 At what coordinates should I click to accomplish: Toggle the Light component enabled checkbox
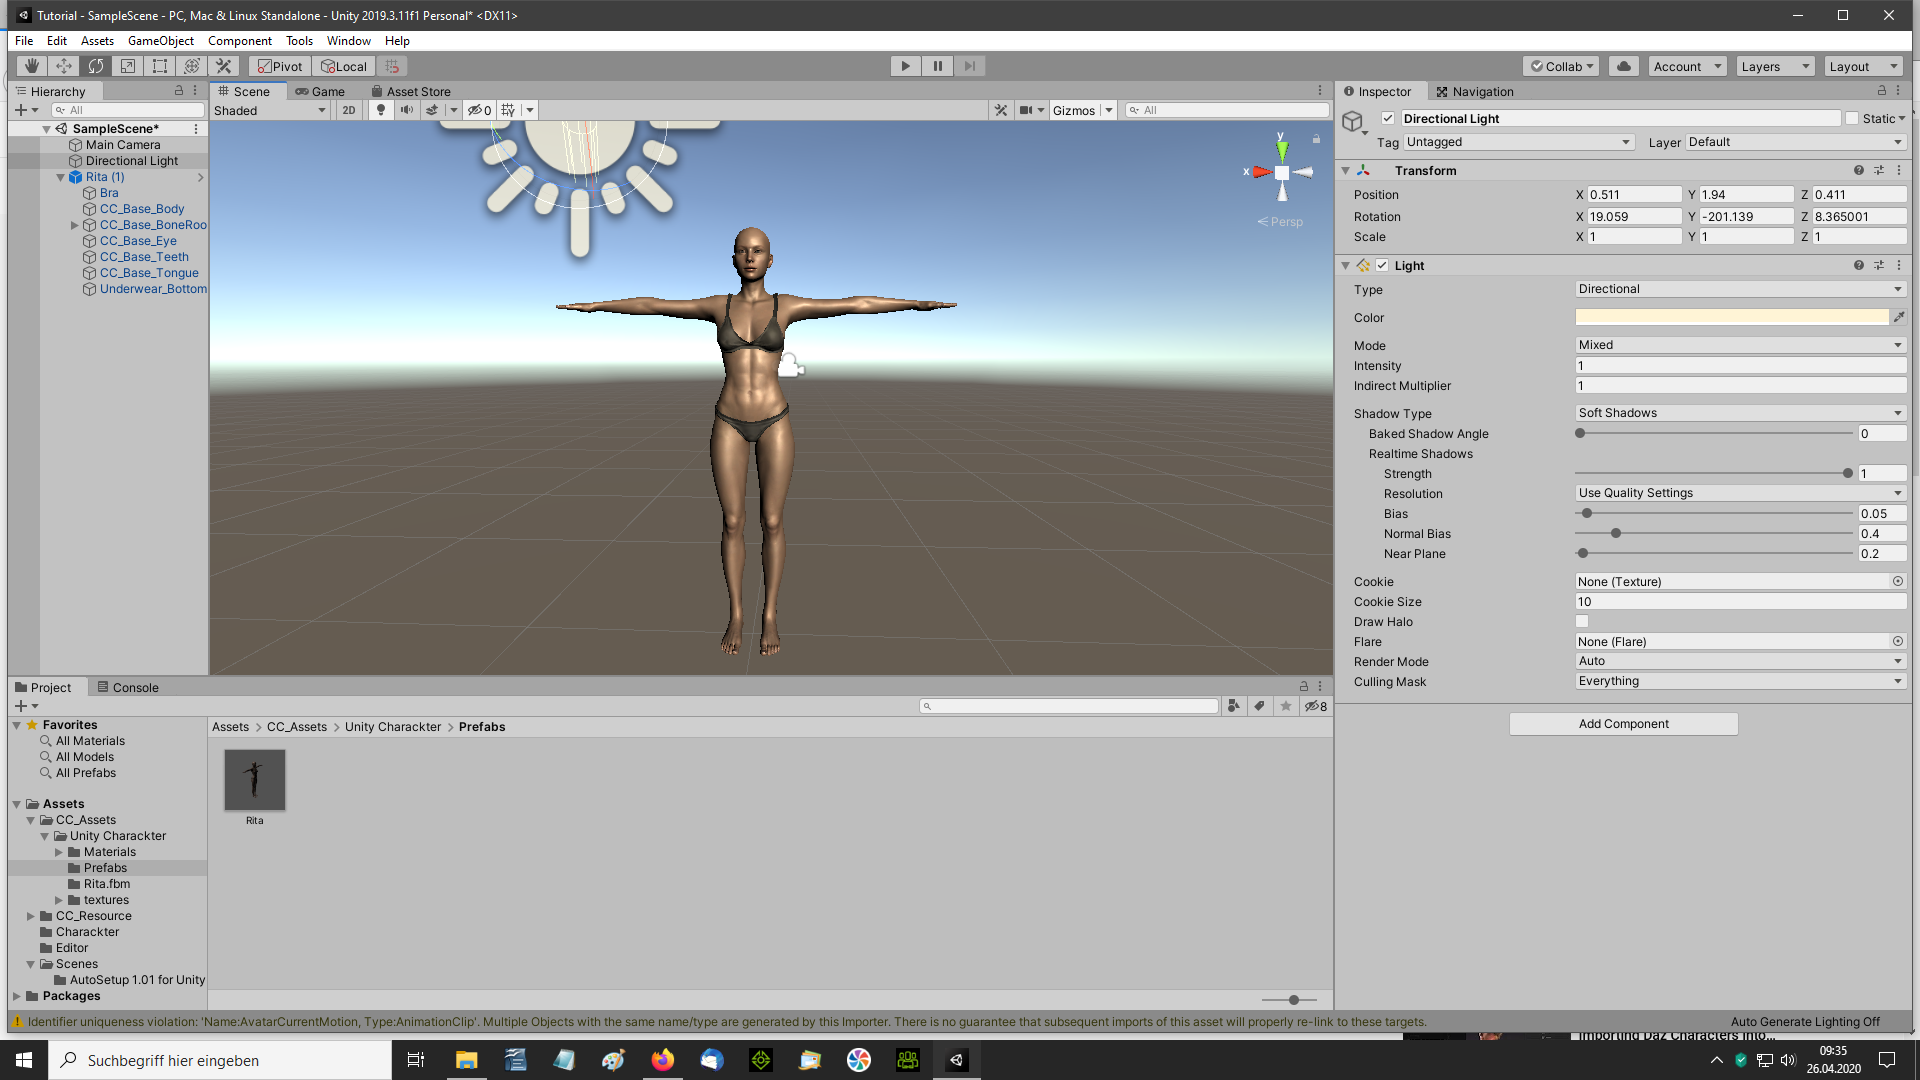coord(1382,265)
